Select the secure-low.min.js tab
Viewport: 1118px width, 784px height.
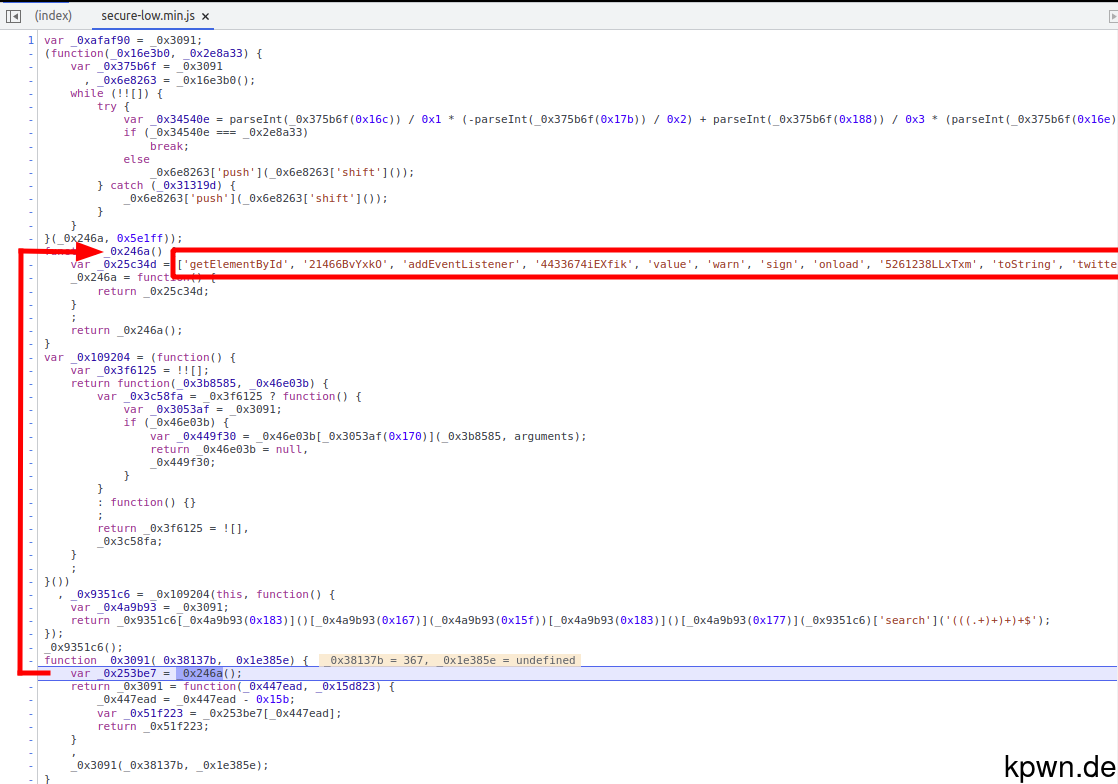click(x=150, y=16)
